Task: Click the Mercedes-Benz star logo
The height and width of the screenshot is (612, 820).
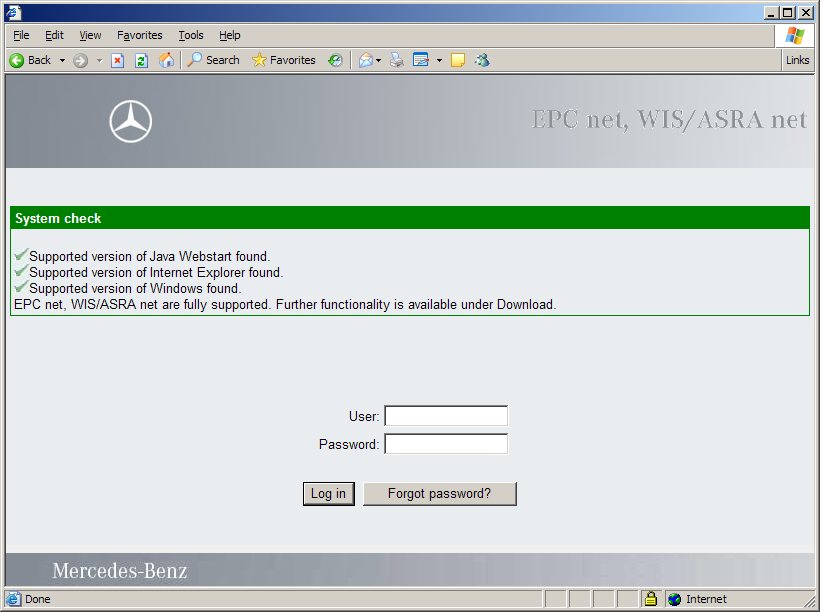Action: [x=130, y=122]
